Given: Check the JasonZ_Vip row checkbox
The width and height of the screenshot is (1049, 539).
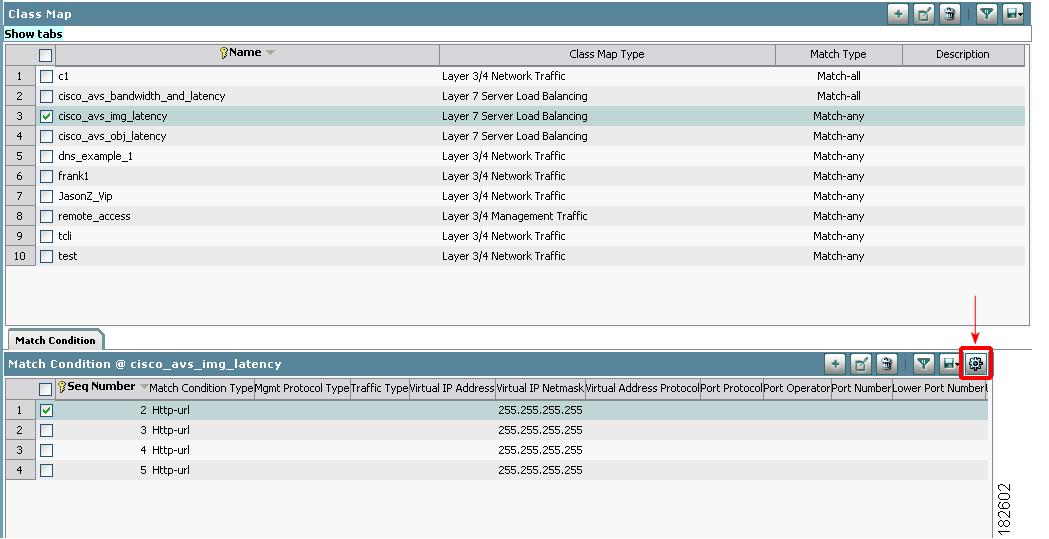Looking at the screenshot, I should pyautogui.click(x=46, y=197).
